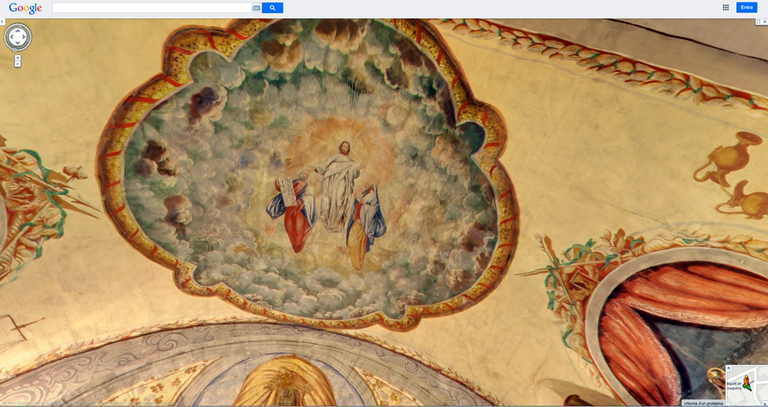Click the Google logo
Viewport: 768px width, 407px height.
point(25,8)
